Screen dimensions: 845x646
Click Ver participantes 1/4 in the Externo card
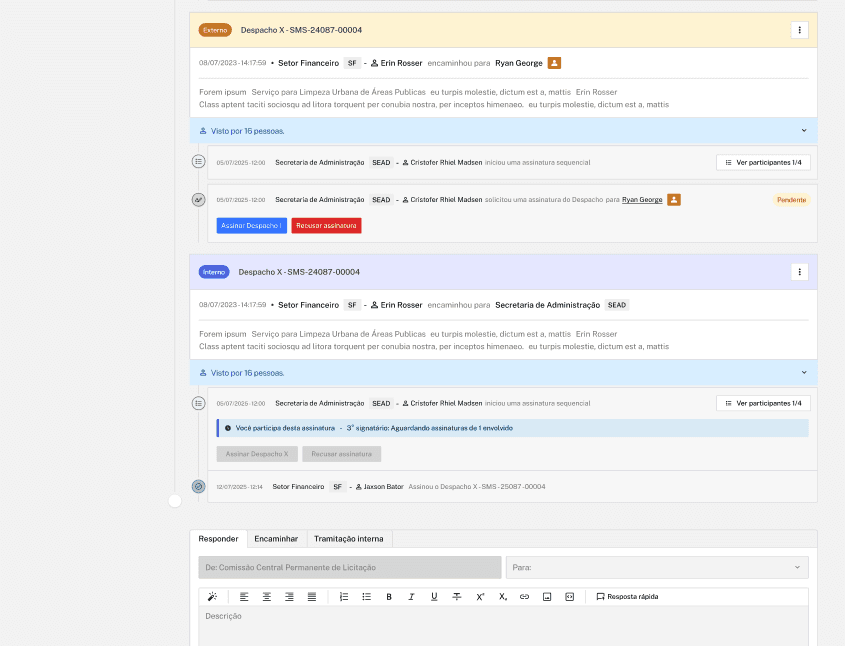[x=763, y=162]
